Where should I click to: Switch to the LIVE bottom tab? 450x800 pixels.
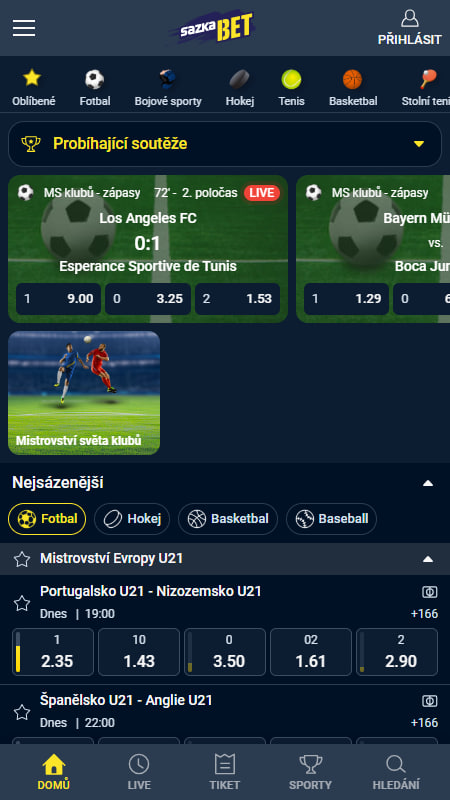click(x=139, y=772)
